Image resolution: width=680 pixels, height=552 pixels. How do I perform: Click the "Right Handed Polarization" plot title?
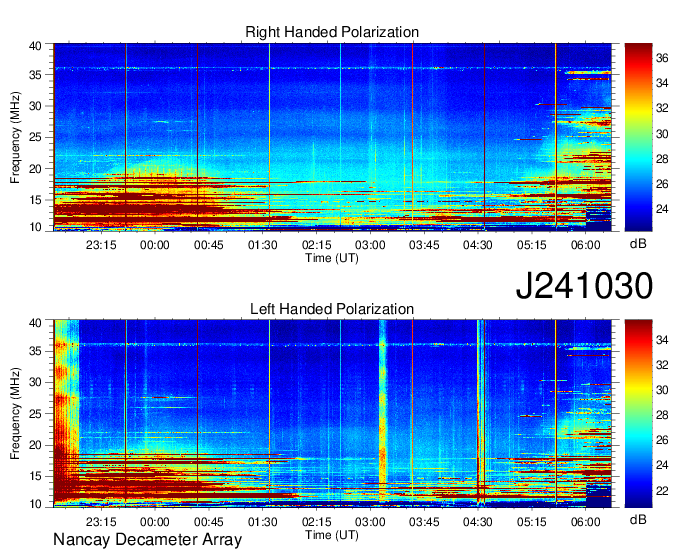click(332, 32)
